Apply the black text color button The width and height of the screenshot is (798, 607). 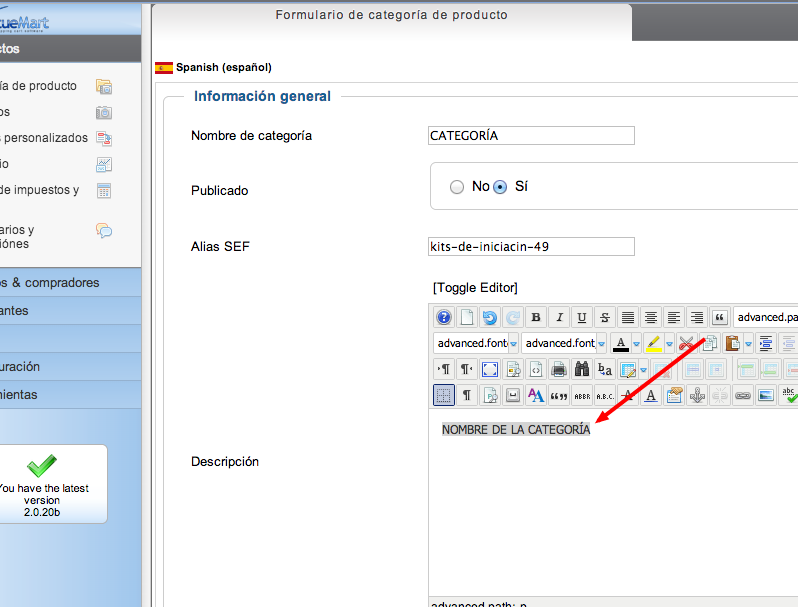(620, 343)
